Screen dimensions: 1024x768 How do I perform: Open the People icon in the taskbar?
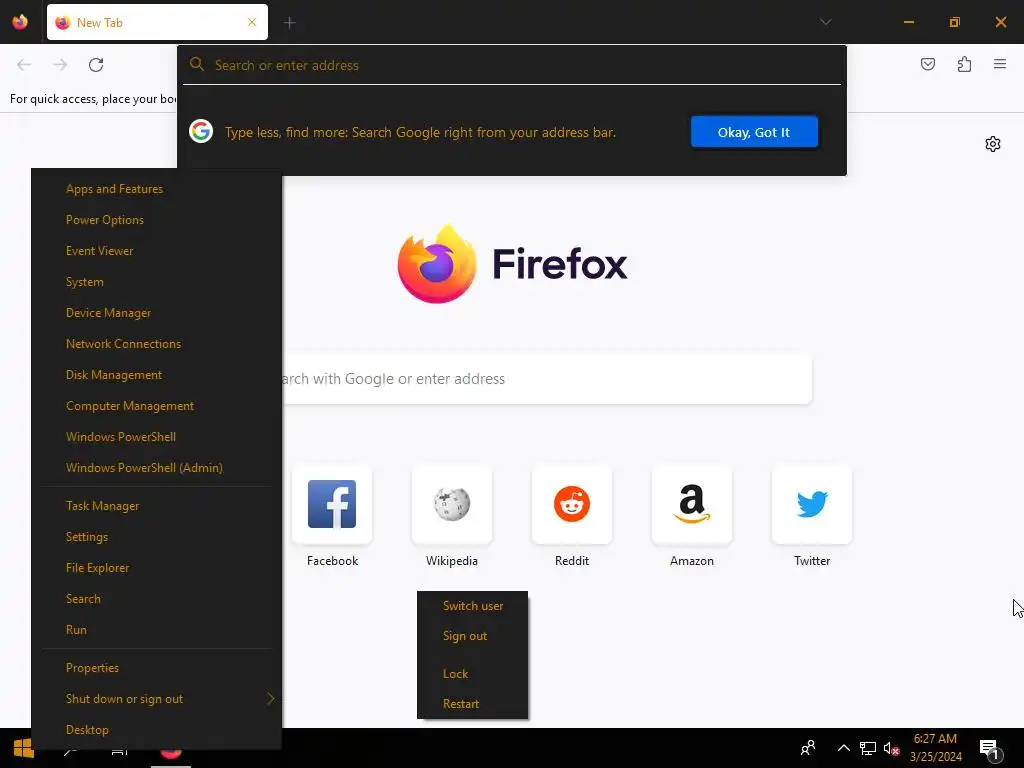(808, 748)
